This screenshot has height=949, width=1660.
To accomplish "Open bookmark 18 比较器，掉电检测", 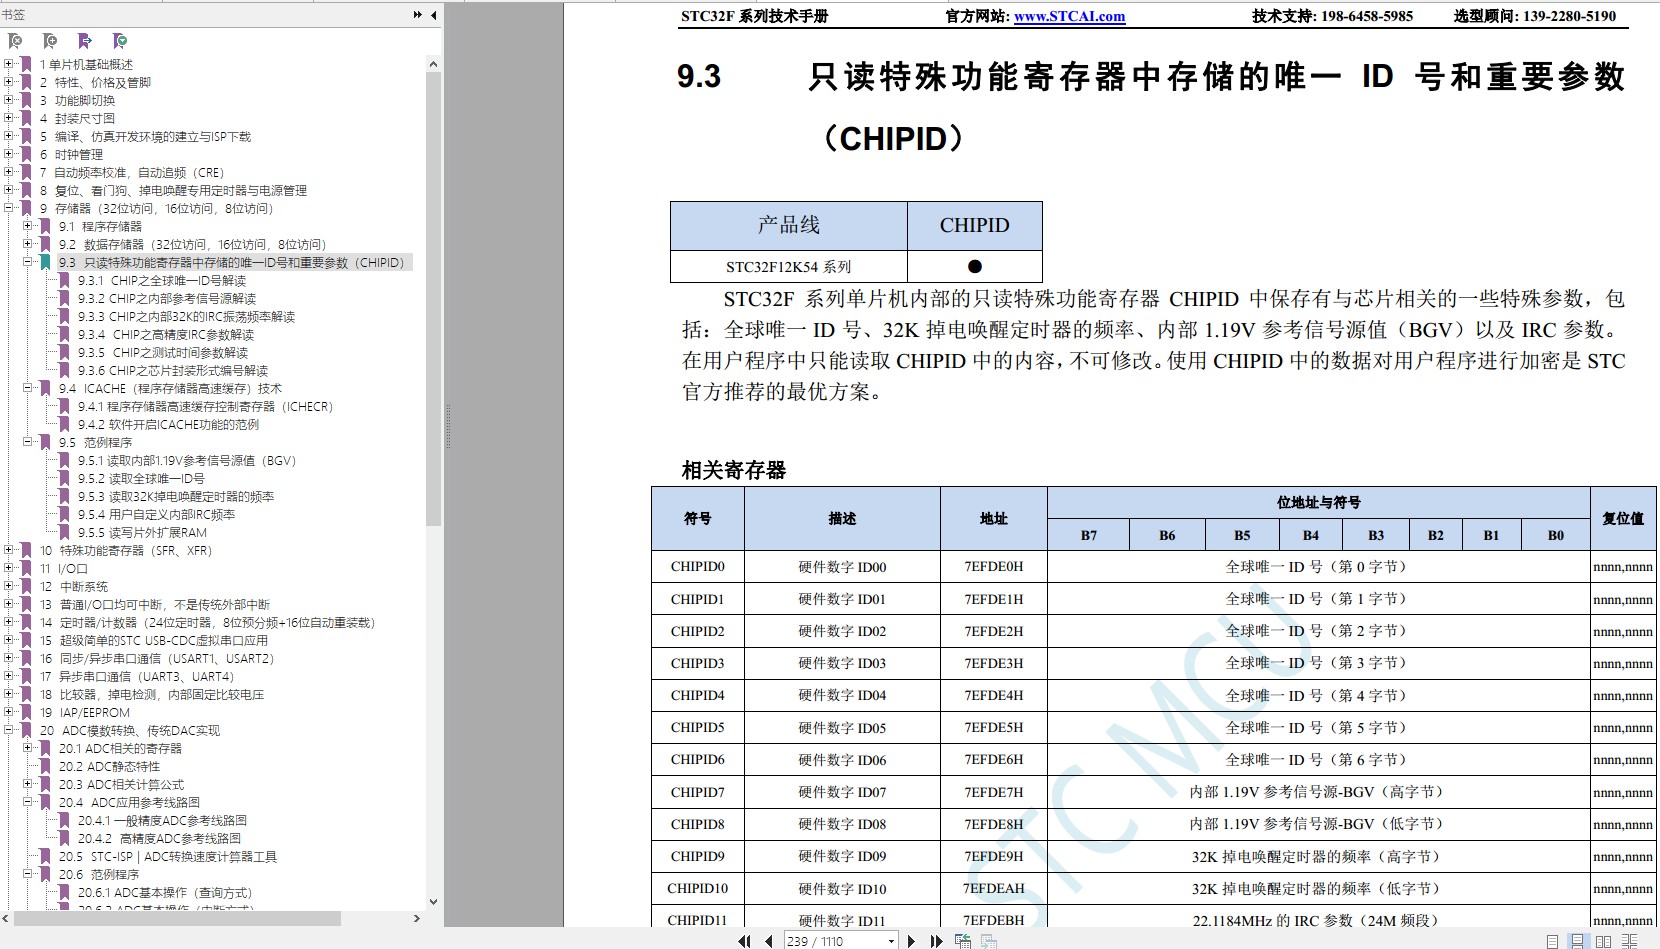I will click(x=152, y=695).
